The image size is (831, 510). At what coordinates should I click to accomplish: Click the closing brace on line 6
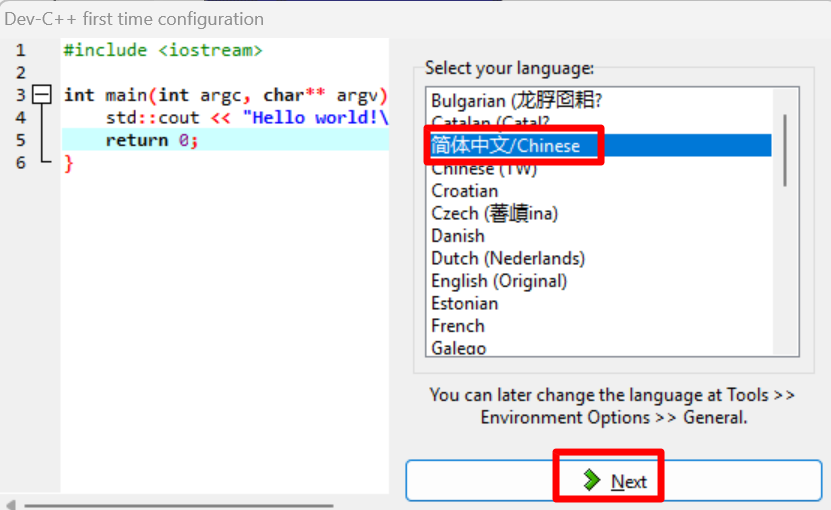pyautogui.click(x=68, y=163)
